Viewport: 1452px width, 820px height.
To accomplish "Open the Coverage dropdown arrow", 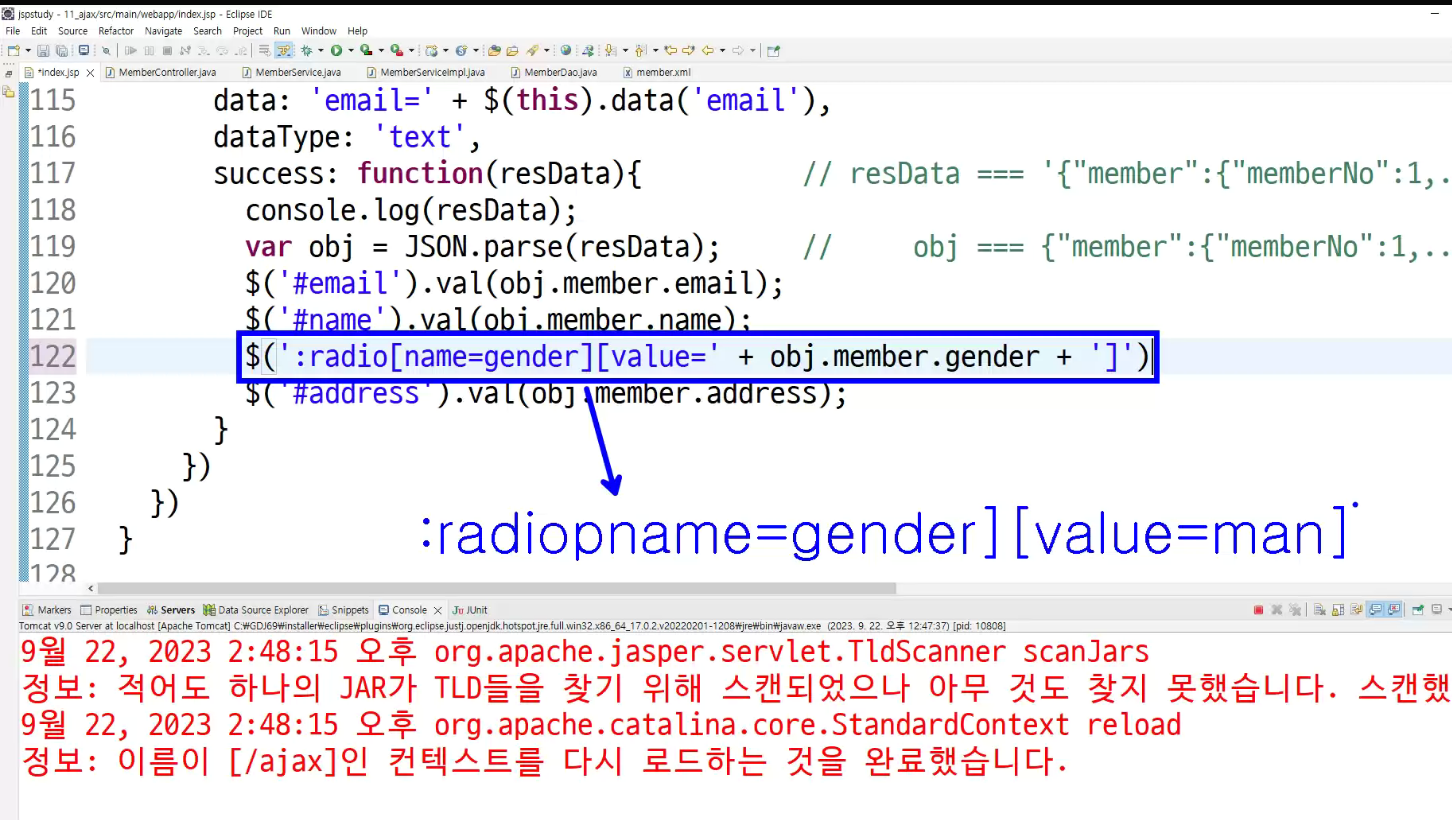I will tap(380, 50).
